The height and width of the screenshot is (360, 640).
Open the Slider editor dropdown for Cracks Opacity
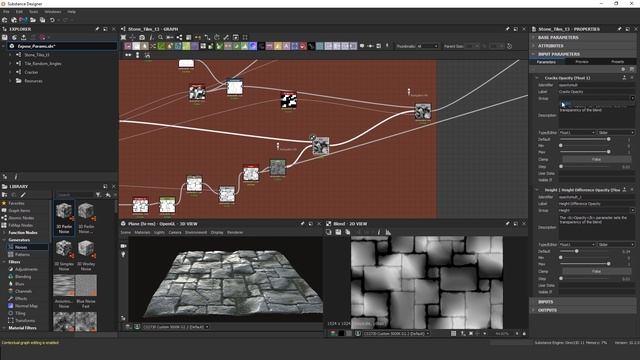tap(616, 133)
